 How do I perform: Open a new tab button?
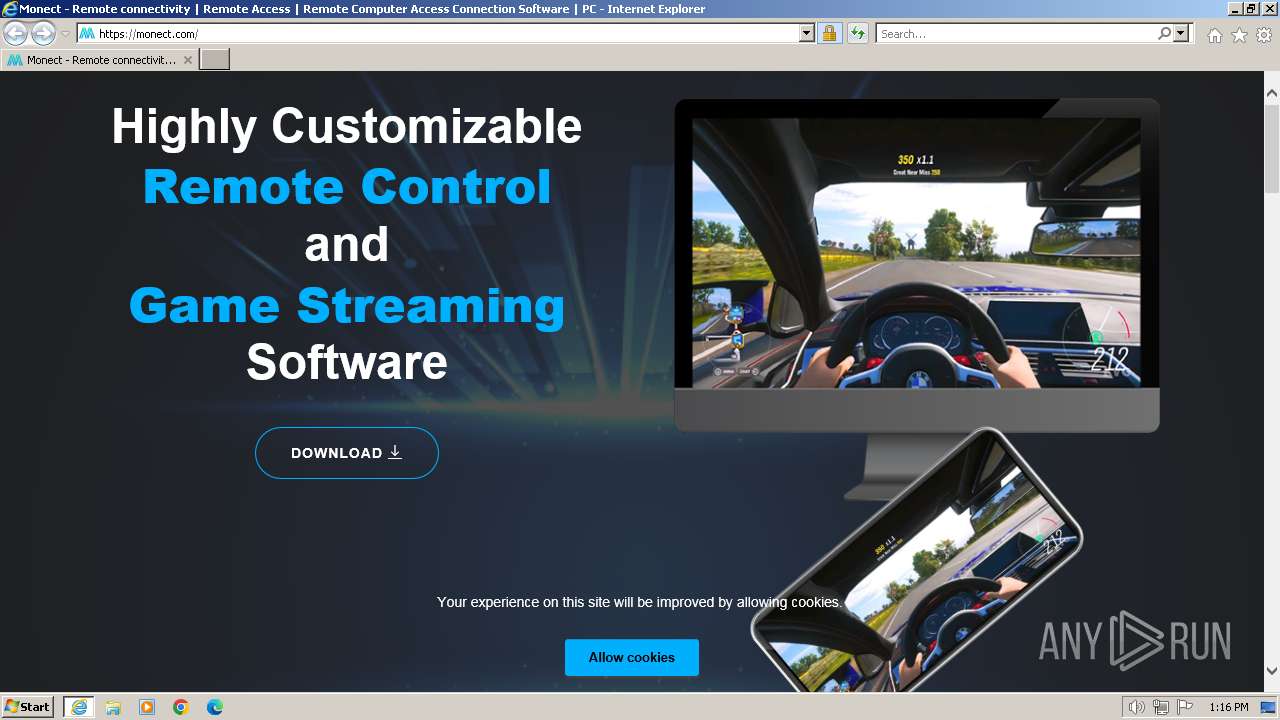tap(215, 60)
